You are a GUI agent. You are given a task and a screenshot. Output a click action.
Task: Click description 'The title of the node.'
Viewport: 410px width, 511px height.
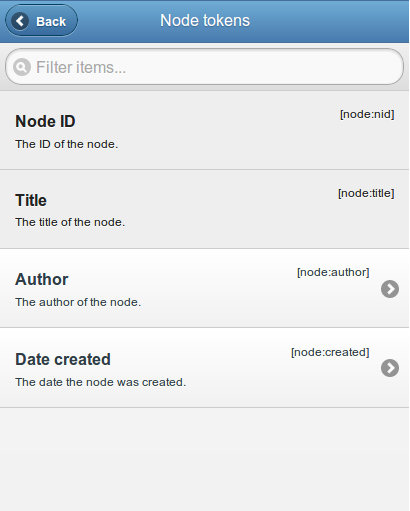tap(70, 222)
